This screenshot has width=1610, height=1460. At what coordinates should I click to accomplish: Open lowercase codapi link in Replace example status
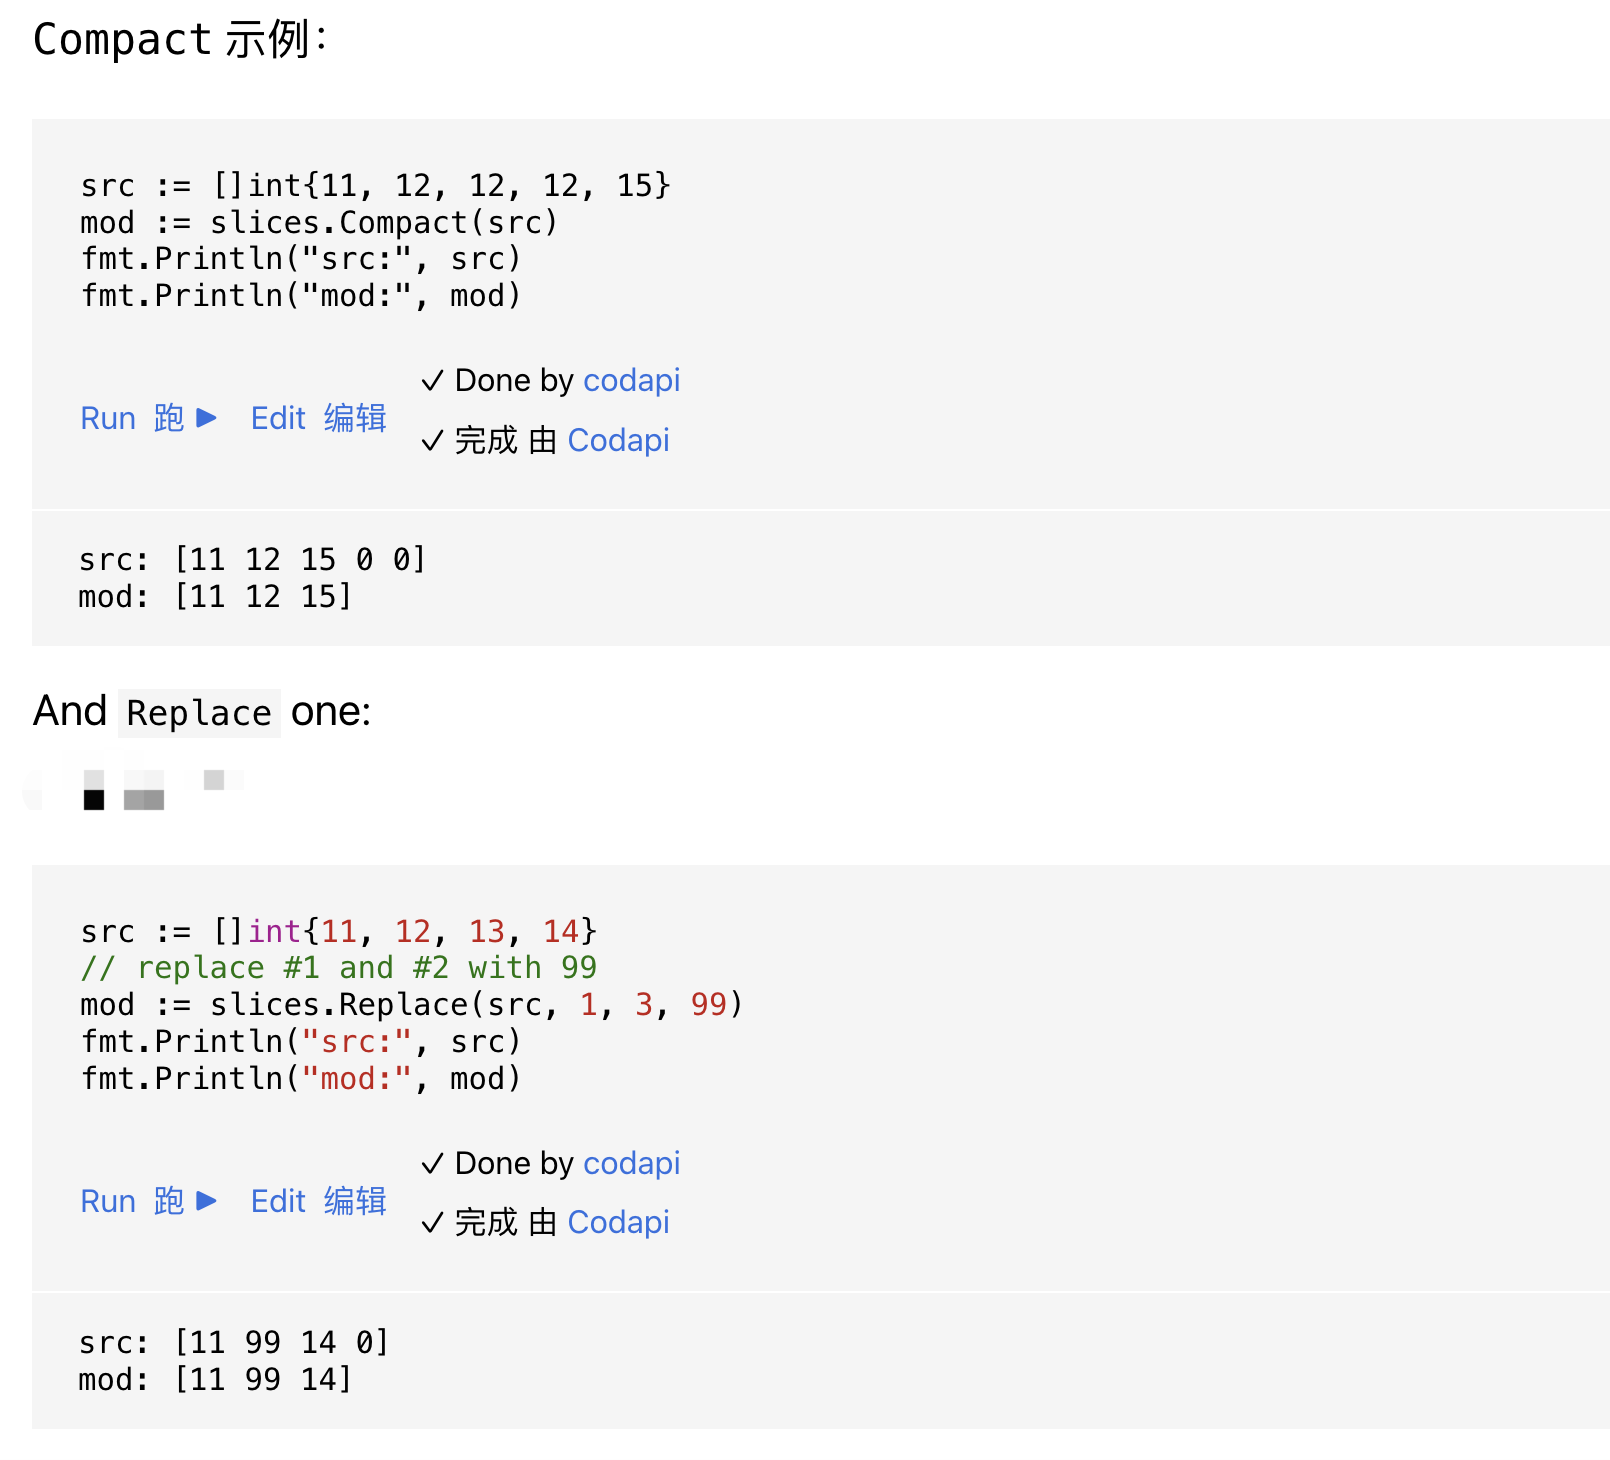[631, 1163]
